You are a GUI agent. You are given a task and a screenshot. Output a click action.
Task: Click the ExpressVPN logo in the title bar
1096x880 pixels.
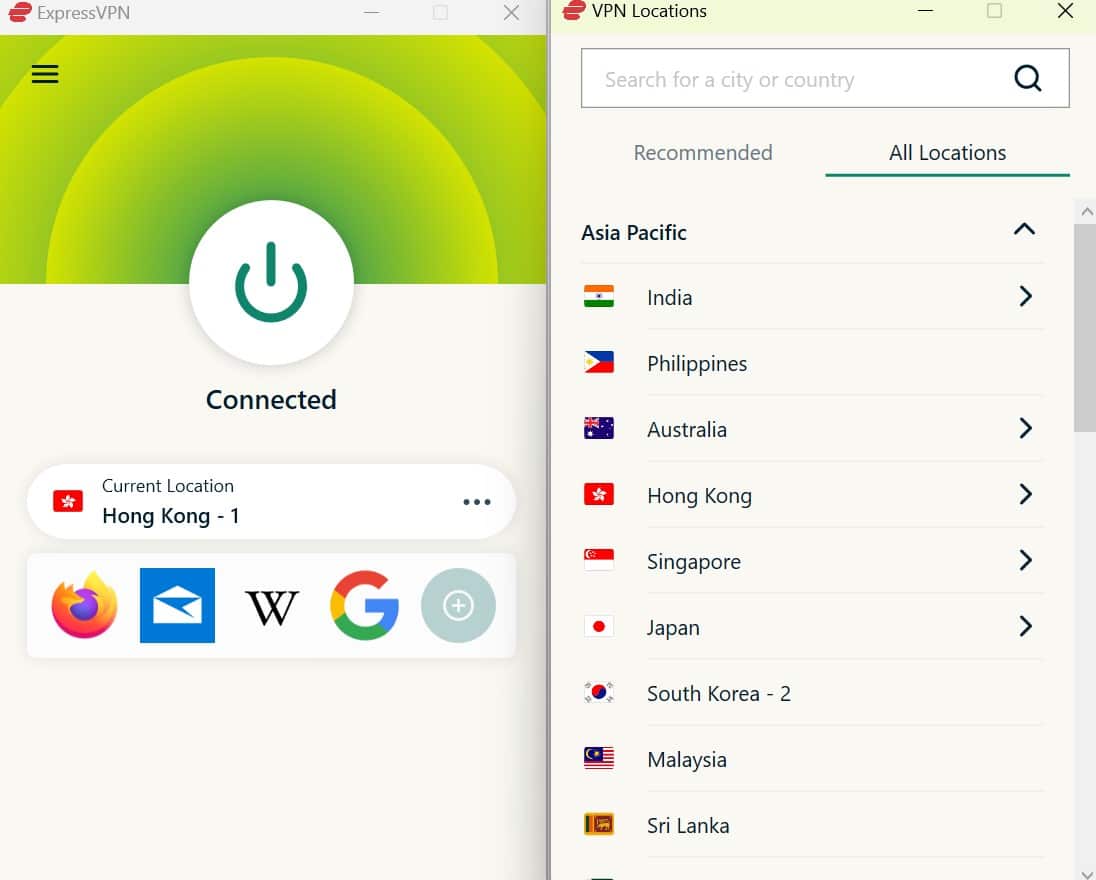(x=20, y=12)
